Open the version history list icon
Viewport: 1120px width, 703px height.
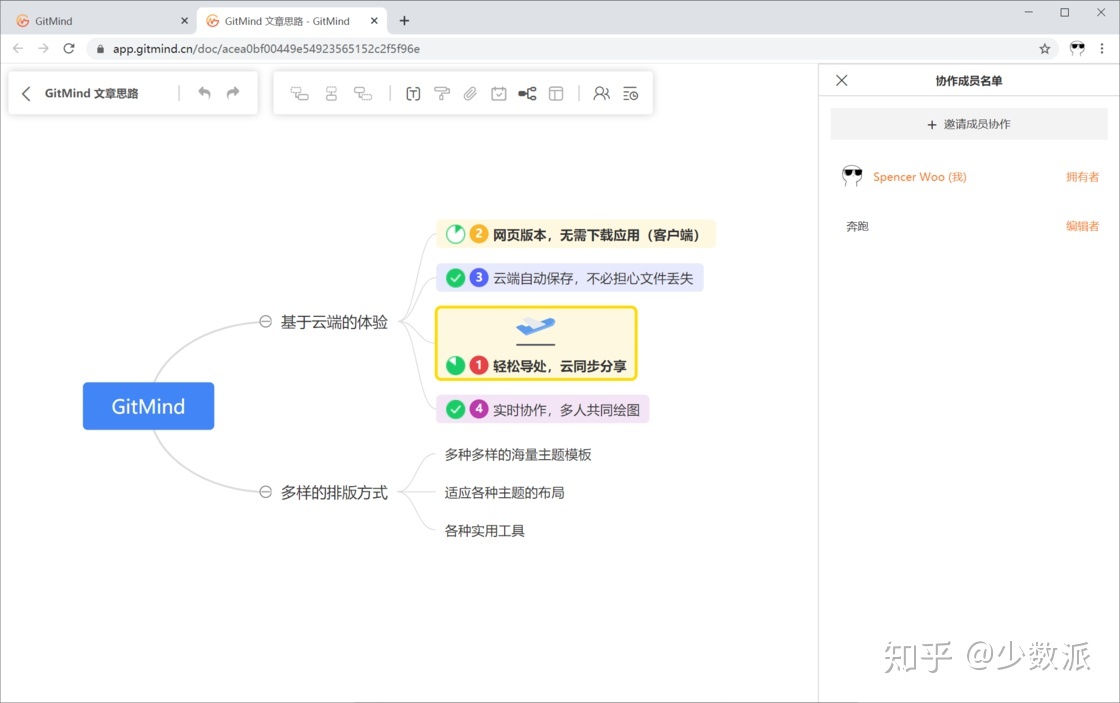coord(630,93)
